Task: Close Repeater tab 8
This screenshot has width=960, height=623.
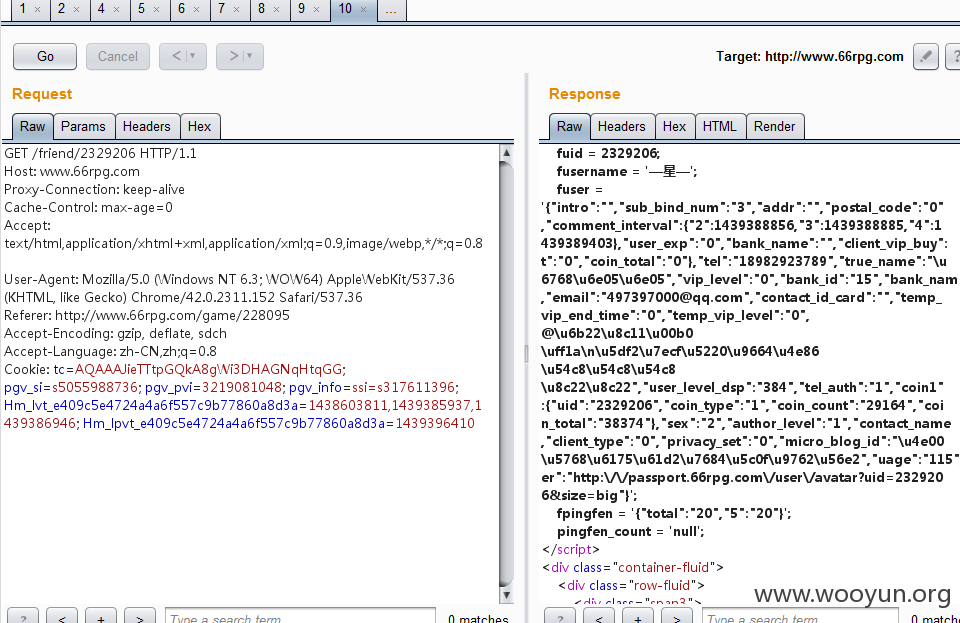Action: click(277, 10)
